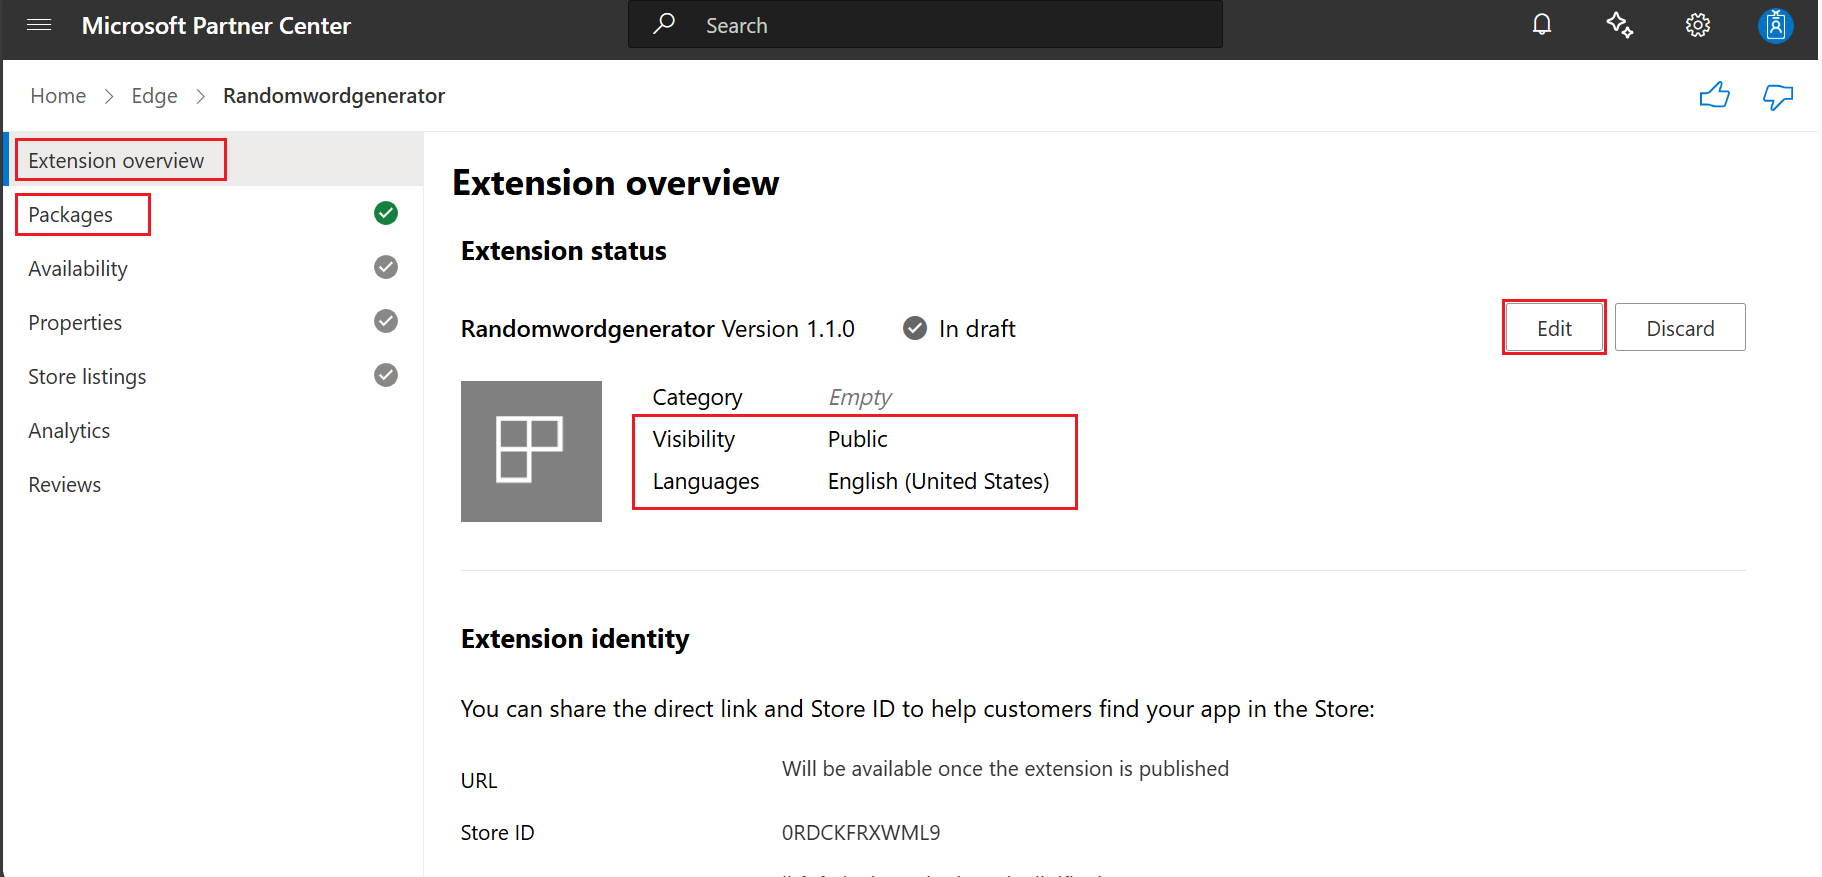Select Extension overview in the sidebar

pos(116,160)
